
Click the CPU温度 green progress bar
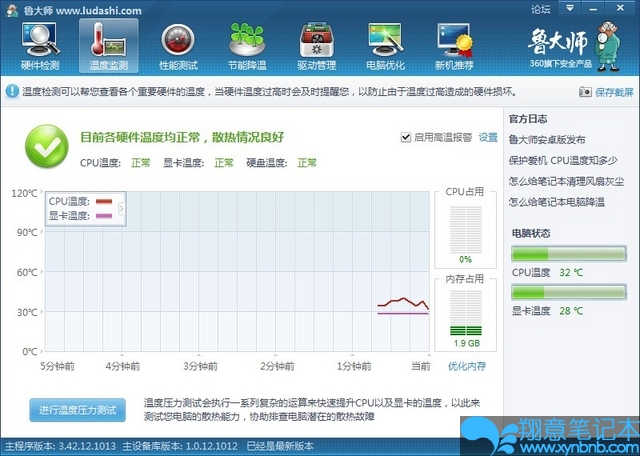coord(569,254)
